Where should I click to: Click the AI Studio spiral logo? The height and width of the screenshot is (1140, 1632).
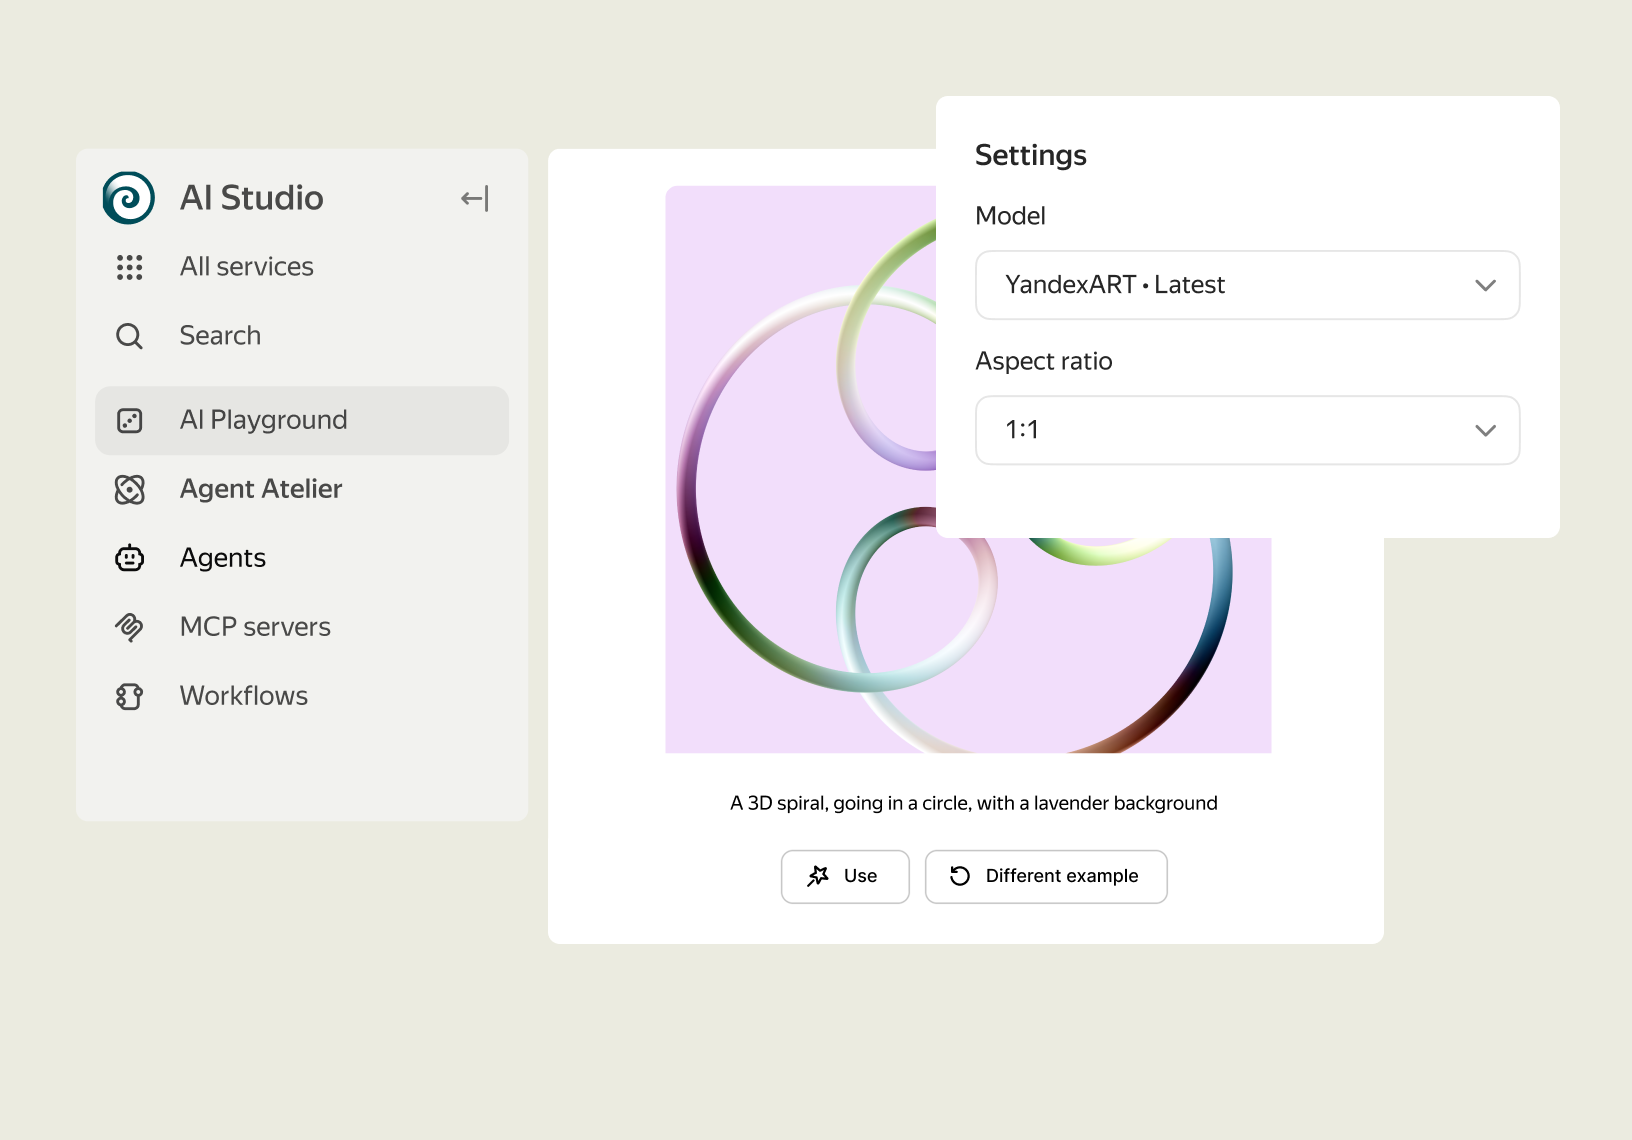(x=129, y=198)
